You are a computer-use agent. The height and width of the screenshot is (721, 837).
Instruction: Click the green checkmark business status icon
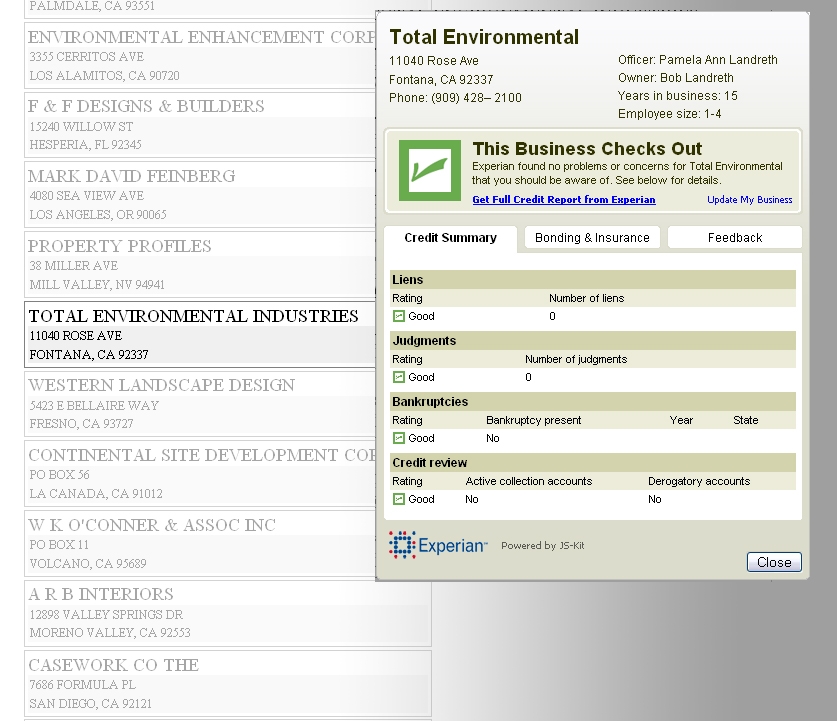(x=430, y=170)
